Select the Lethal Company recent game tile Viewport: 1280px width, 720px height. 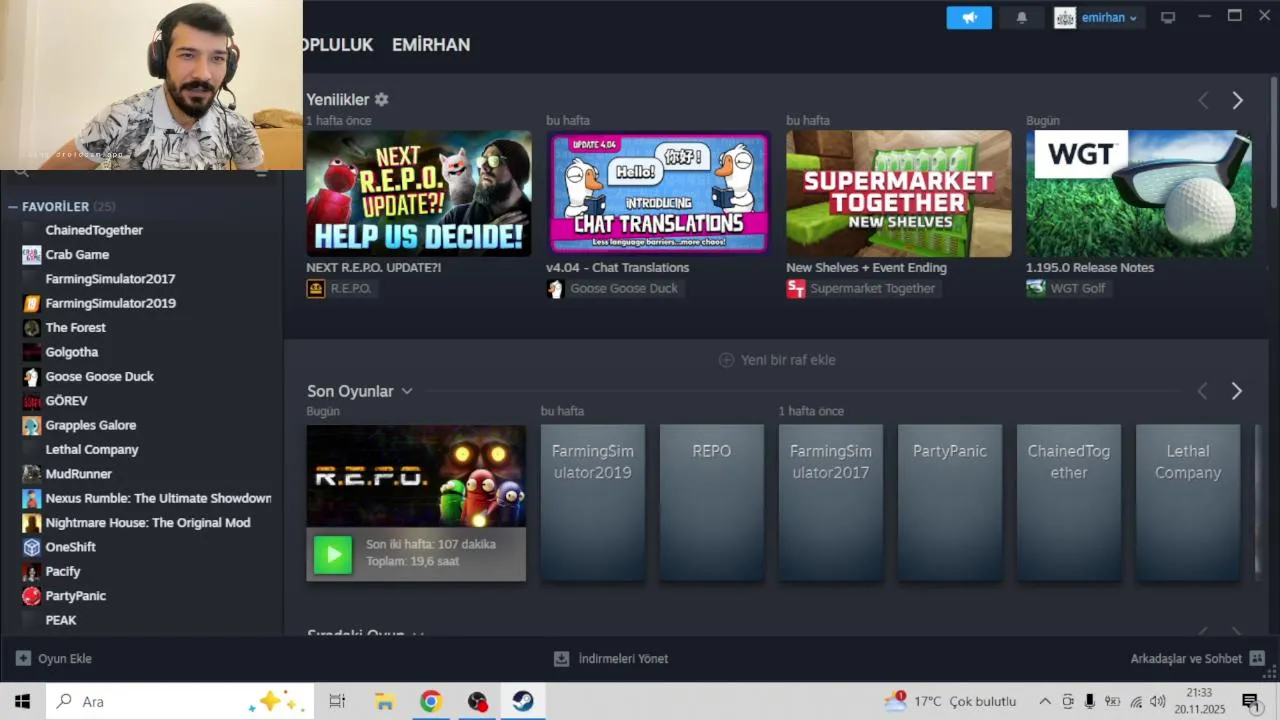[x=1188, y=503]
